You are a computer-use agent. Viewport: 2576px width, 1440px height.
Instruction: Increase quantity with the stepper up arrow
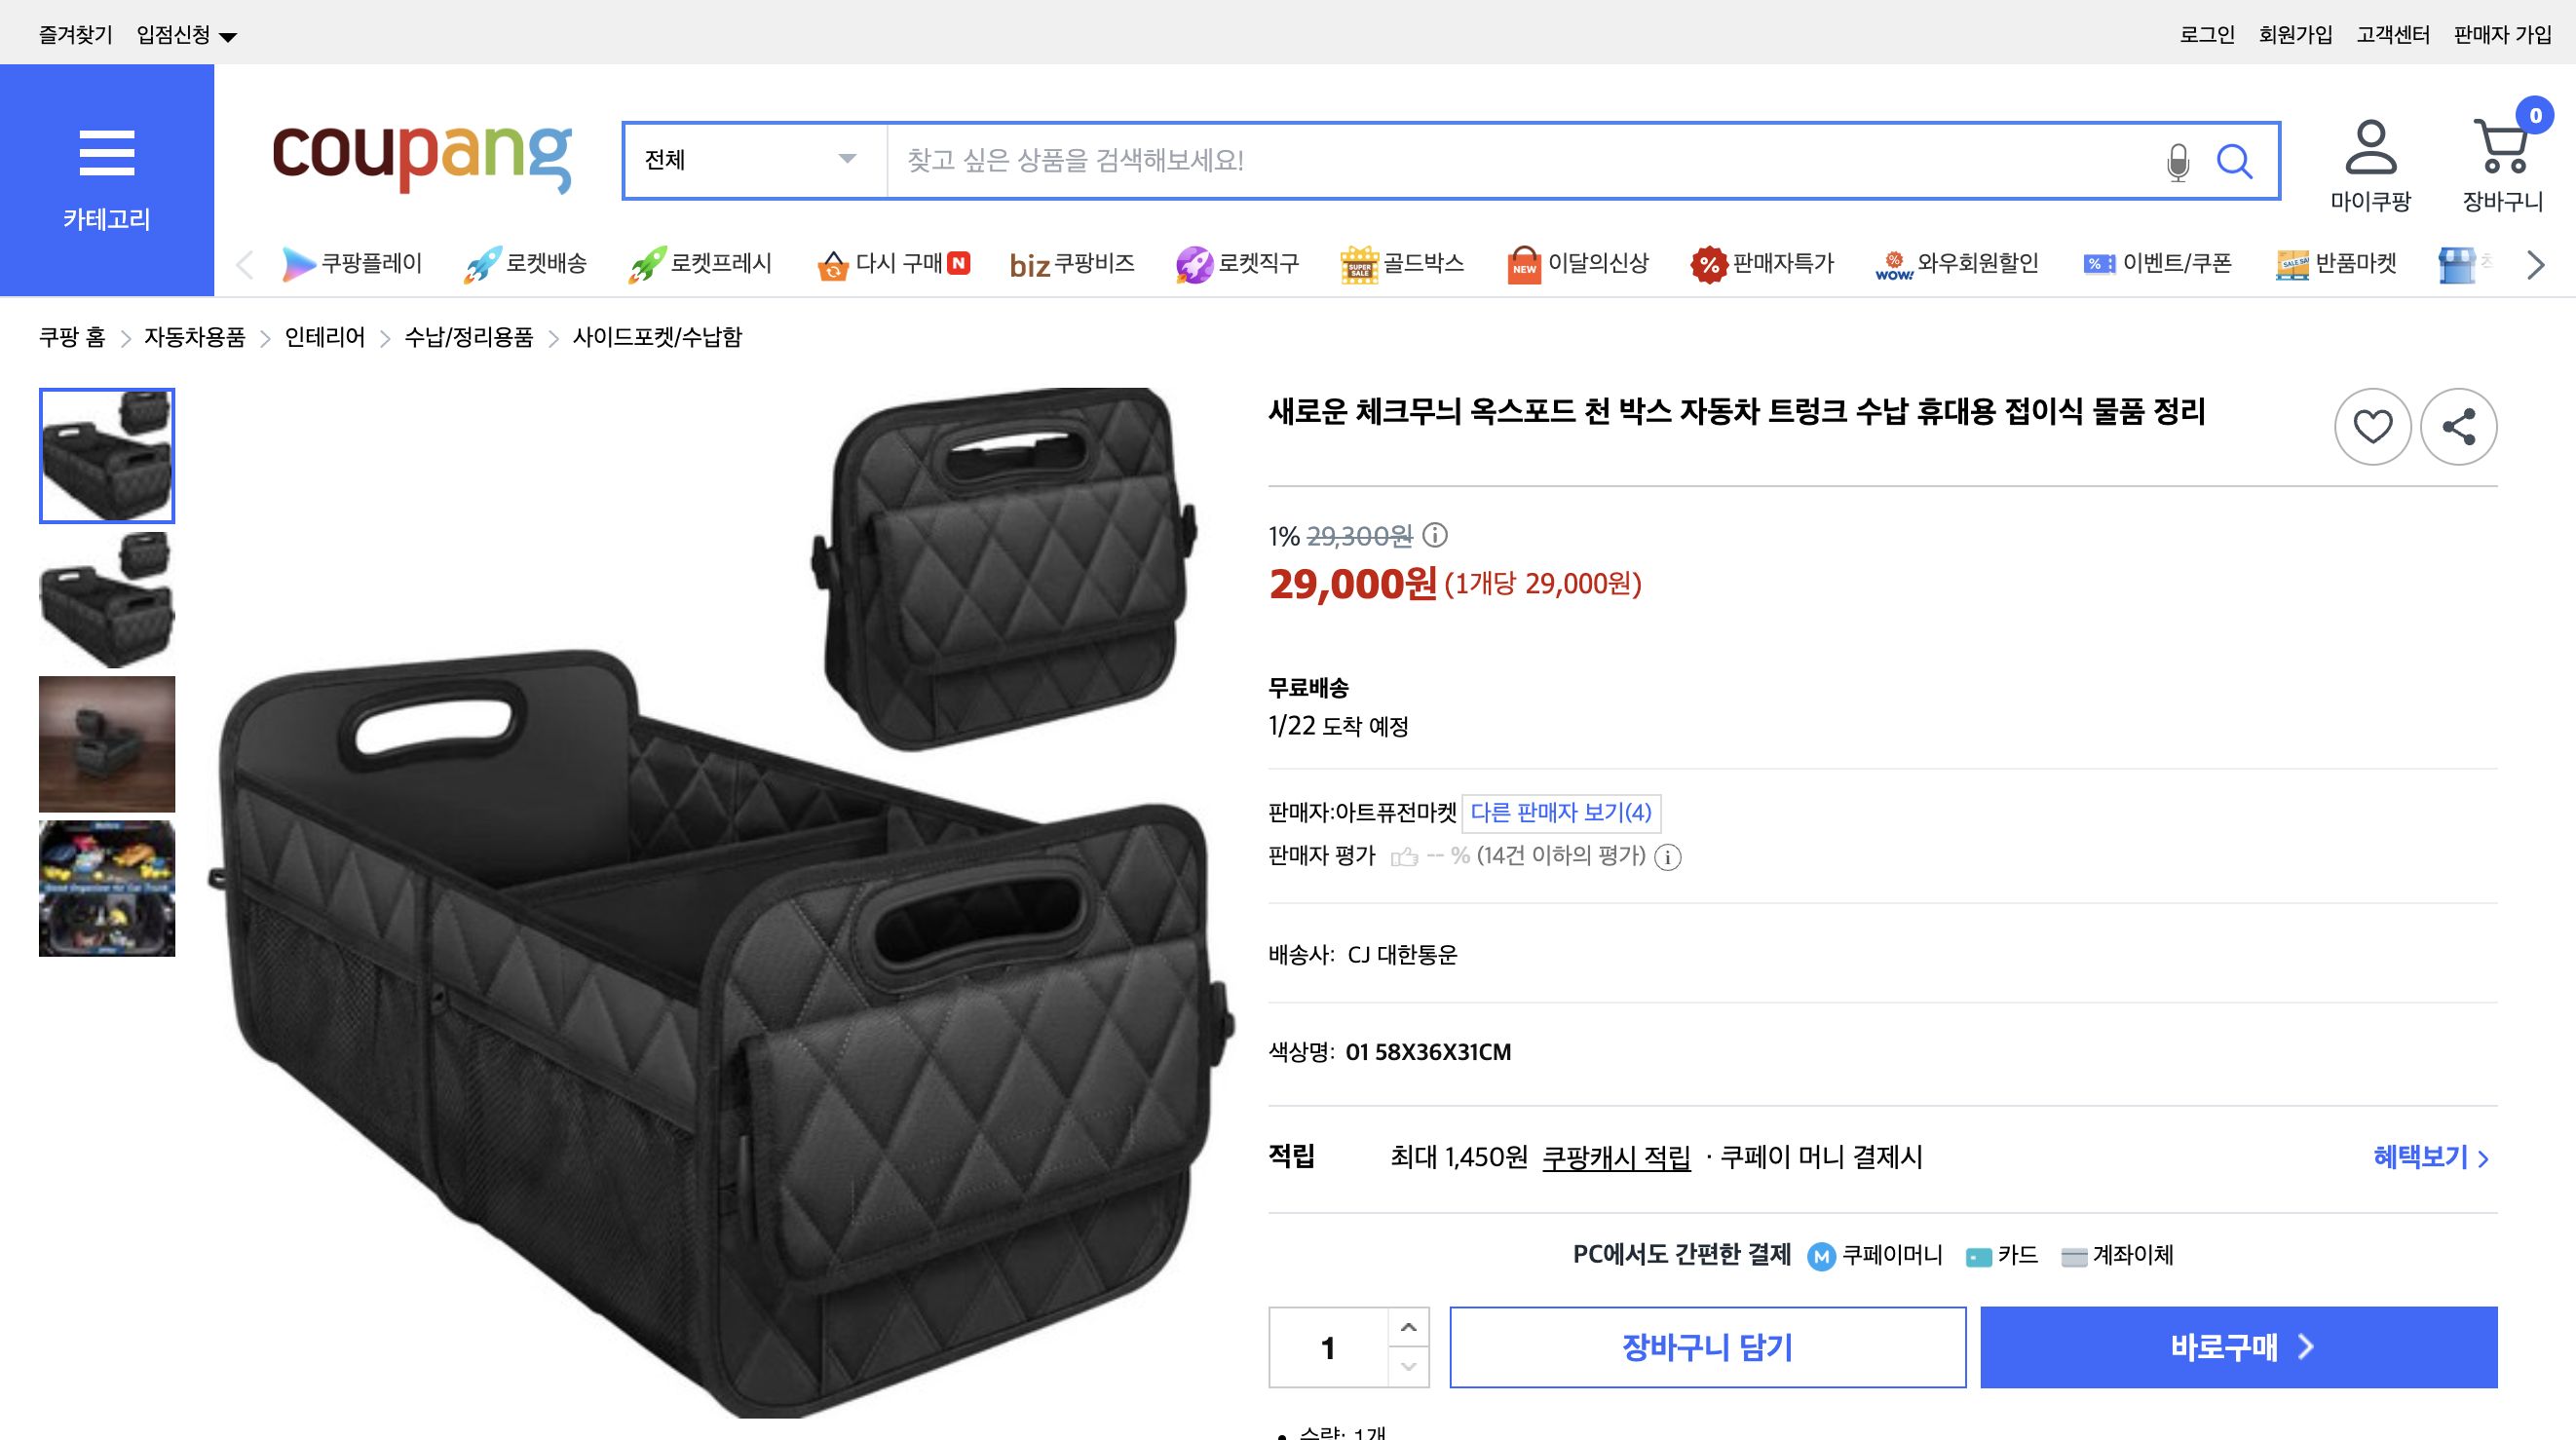pos(1408,1325)
